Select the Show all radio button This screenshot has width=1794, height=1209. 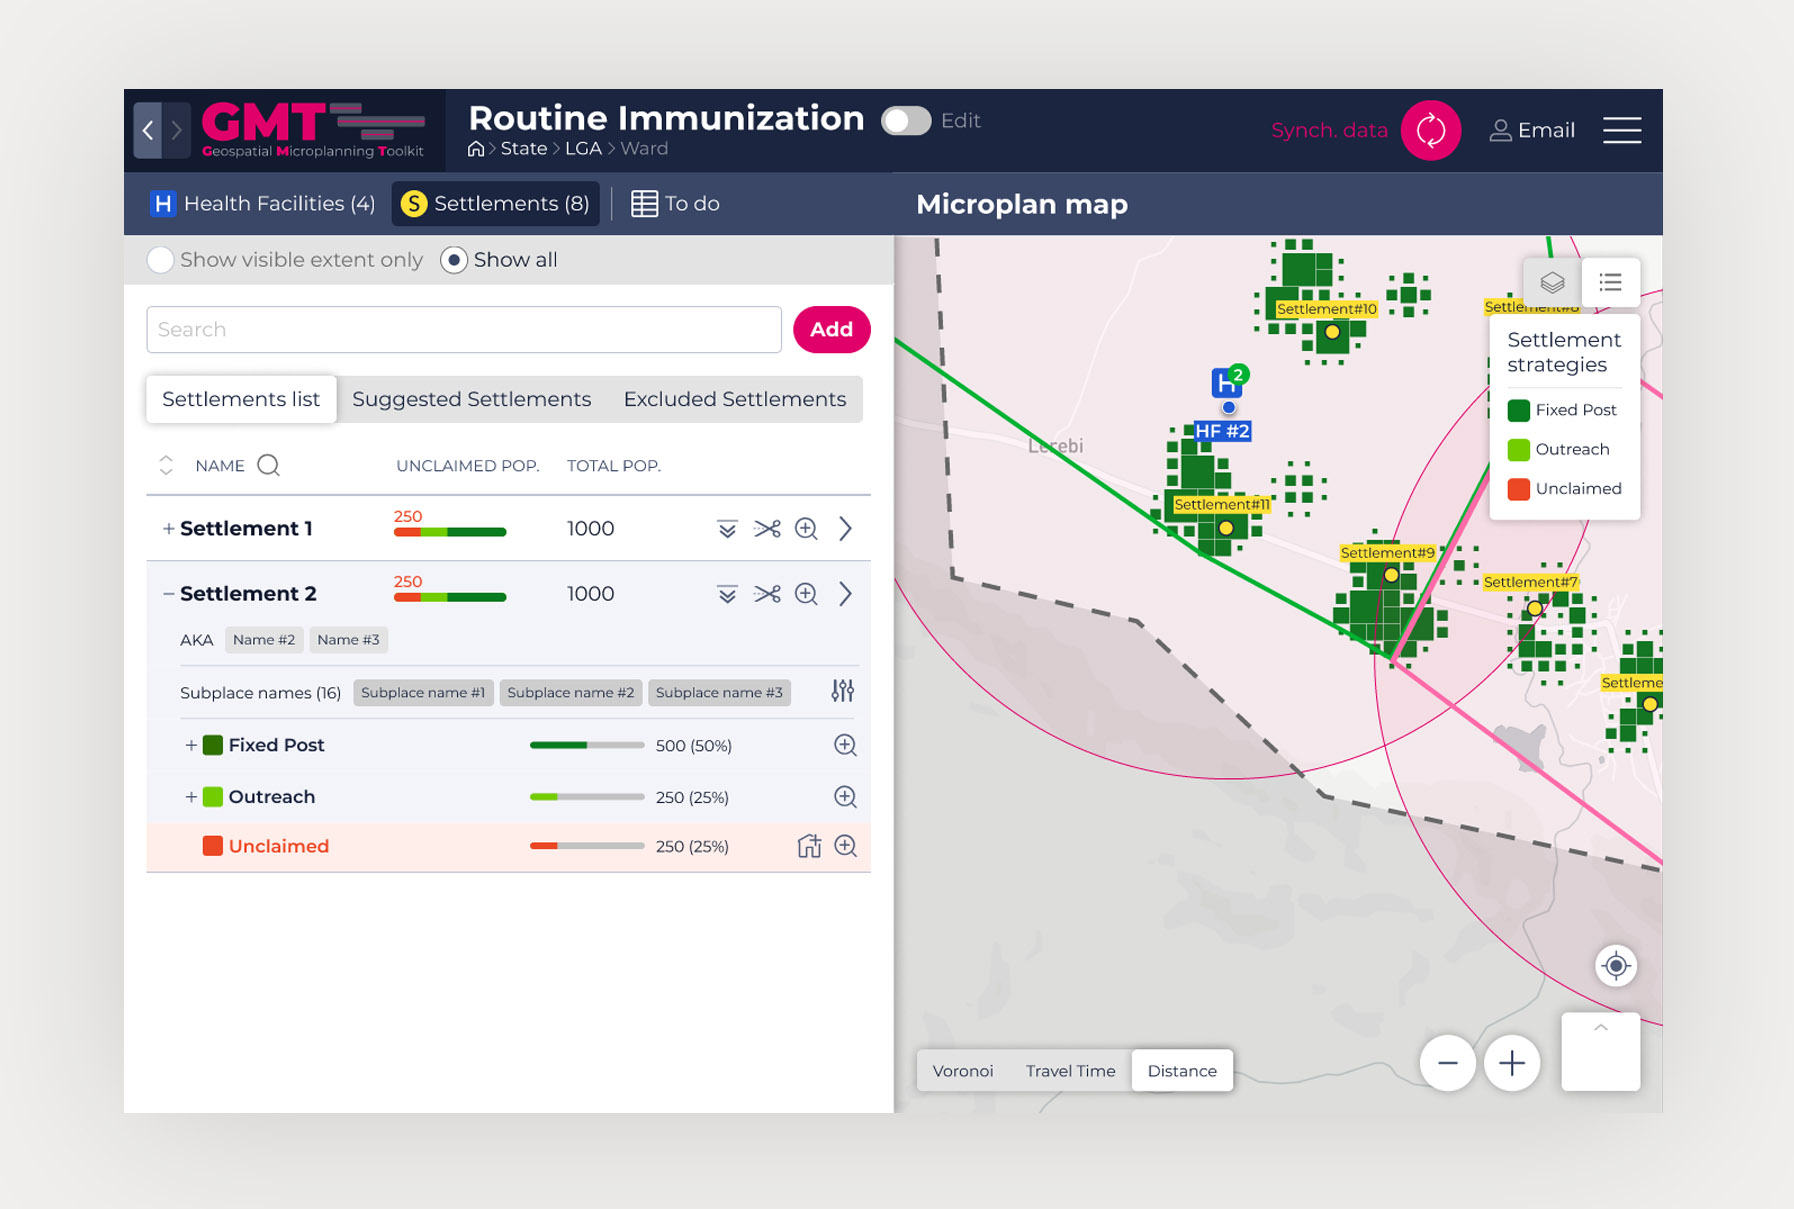pos(454,260)
